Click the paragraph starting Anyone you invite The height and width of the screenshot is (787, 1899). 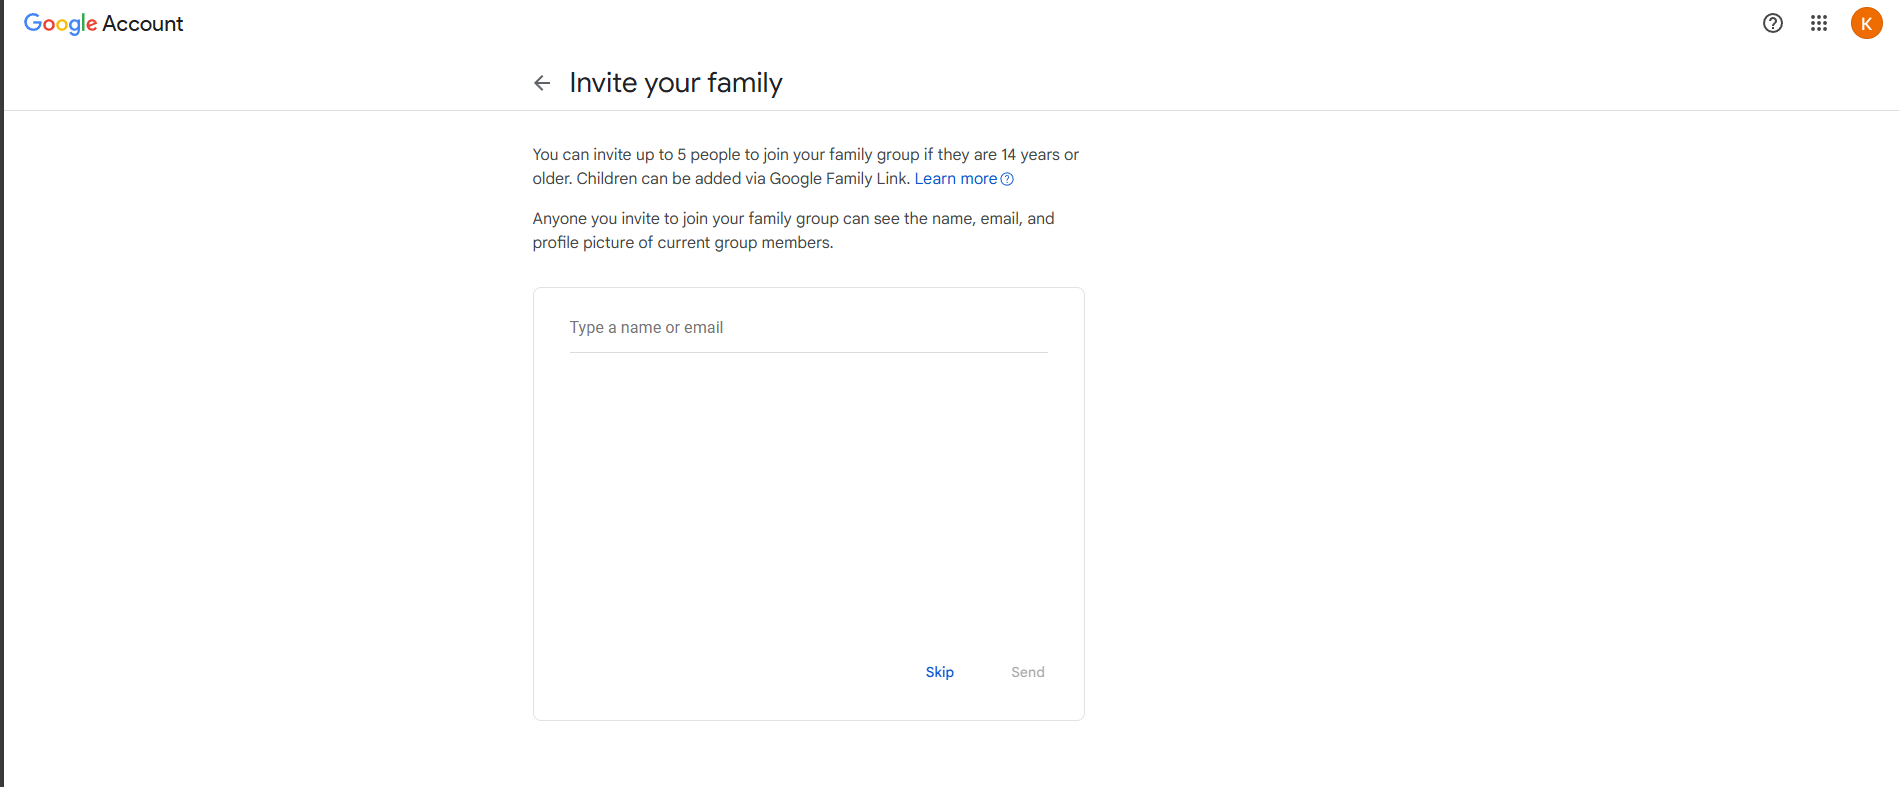point(720,219)
